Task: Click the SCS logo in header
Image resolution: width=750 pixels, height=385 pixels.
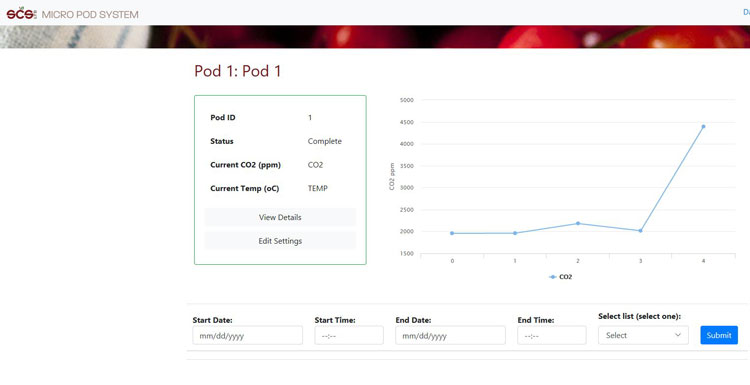Action: coord(22,13)
